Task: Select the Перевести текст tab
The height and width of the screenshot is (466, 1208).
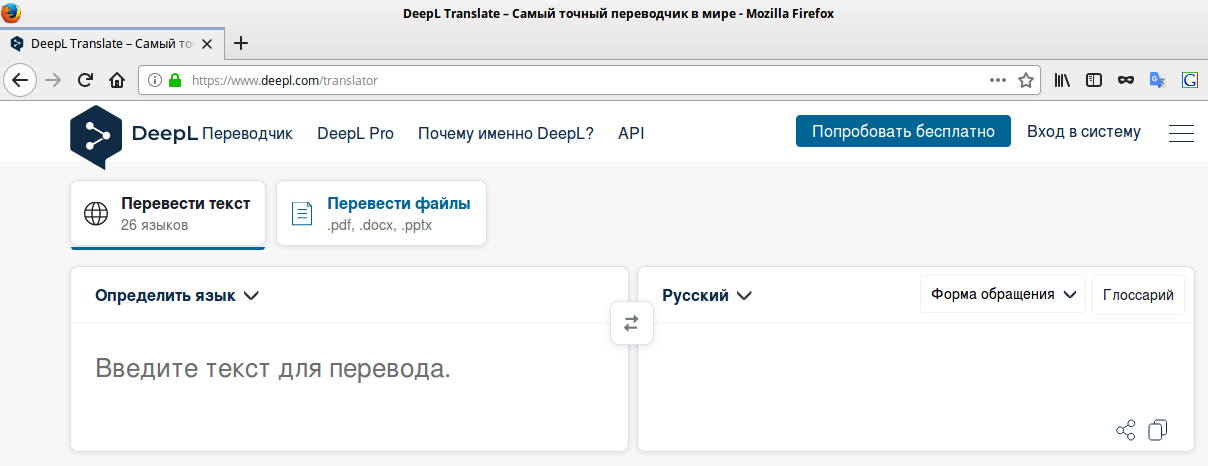Action: tap(168, 213)
